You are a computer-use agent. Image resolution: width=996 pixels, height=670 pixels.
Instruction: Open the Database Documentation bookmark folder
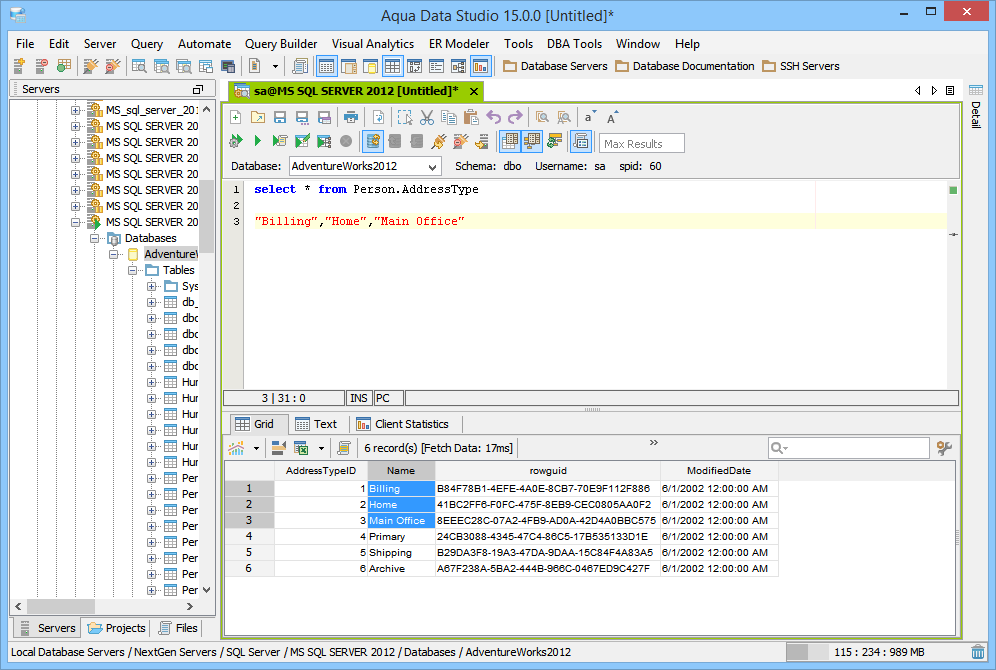(685, 66)
